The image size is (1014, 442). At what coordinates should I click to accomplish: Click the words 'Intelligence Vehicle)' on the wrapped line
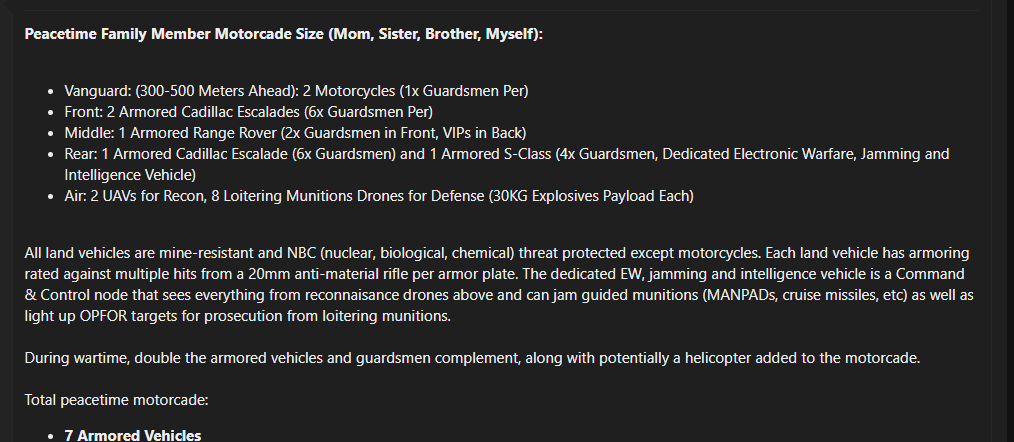[130, 175]
